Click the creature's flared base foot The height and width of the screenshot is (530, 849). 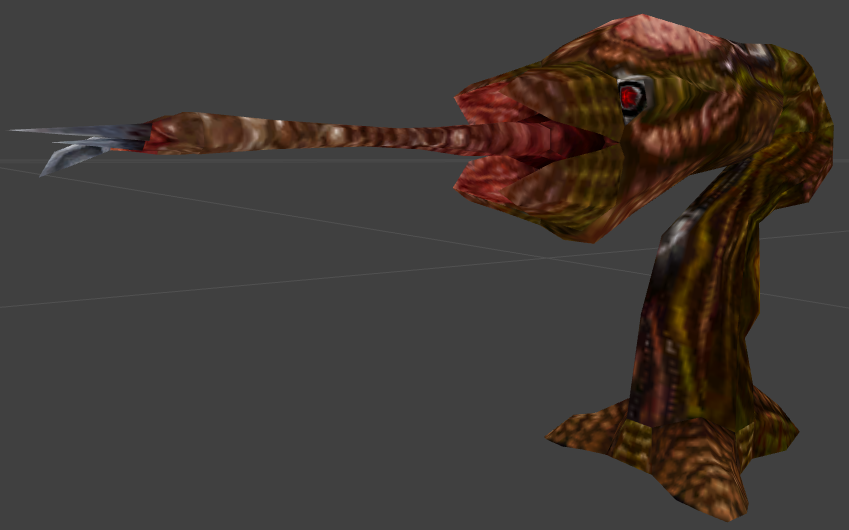point(673,455)
